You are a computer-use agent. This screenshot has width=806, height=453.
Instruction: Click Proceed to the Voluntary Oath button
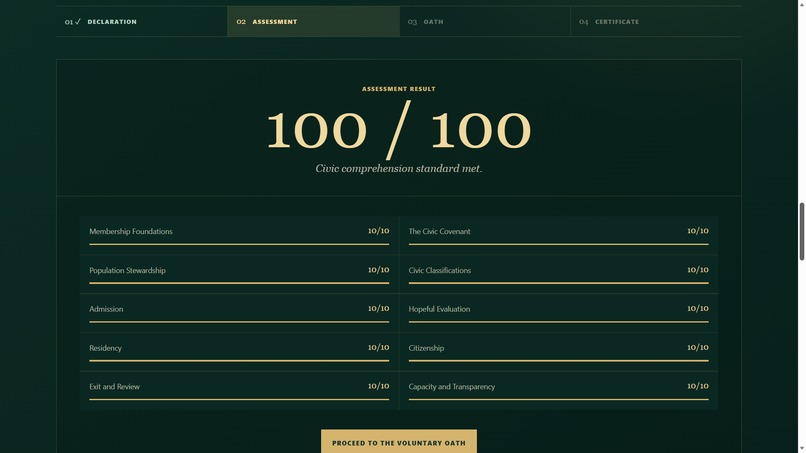pos(399,442)
